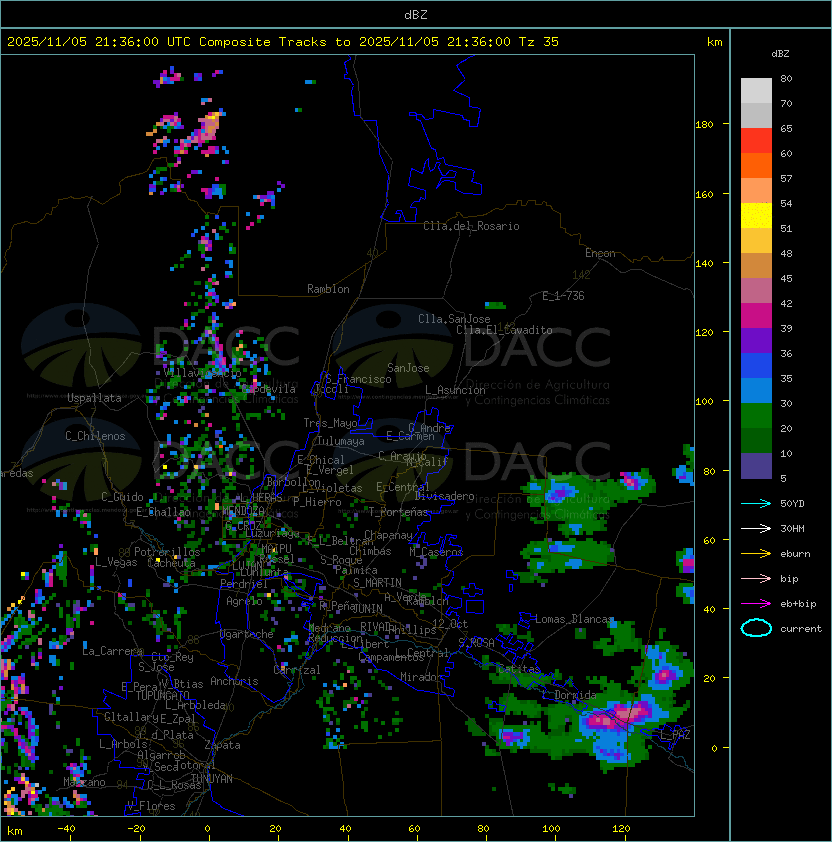Click the 'Chapanay' map label
Screen dimensions: 832x842
pos(388,535)
